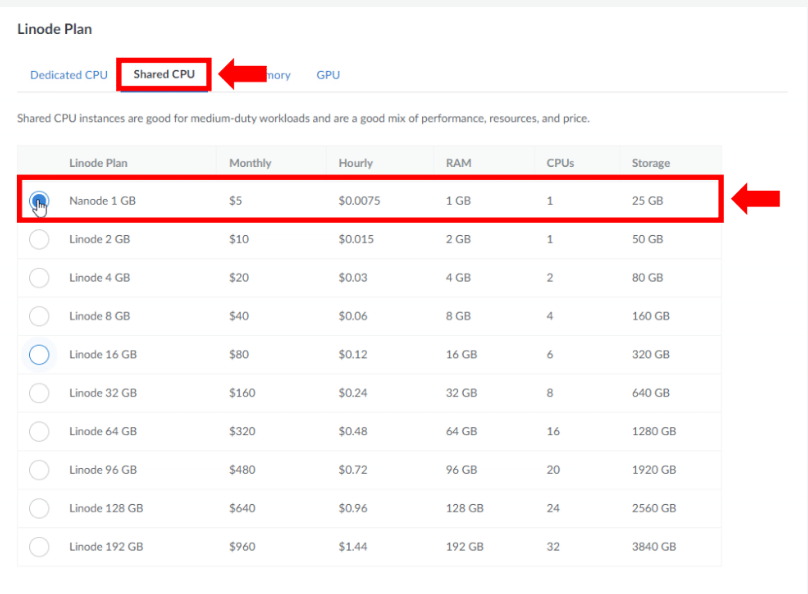This screenshot has height=594, width=808.
Task: Click the 'Linode 32 GB' plan name
Action: pyautogui.click(x=103, y=393)
